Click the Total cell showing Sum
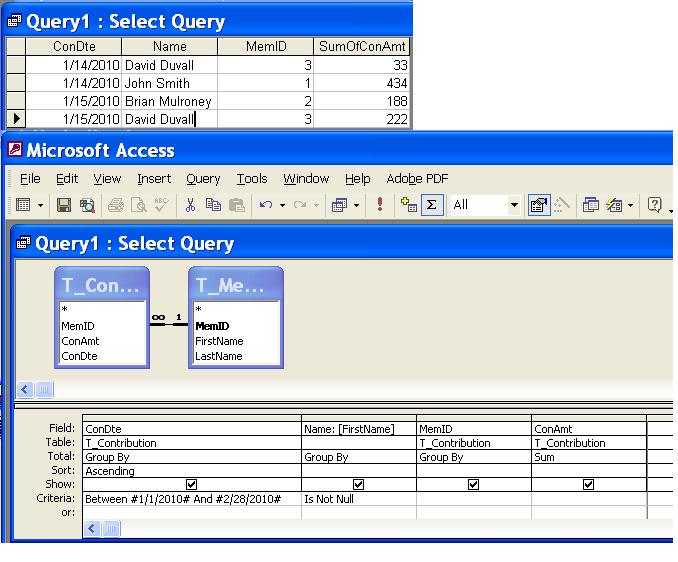Image resolution: width=678 pixels, height=562 pixels. pyautogui.click(x=588, y=457)
